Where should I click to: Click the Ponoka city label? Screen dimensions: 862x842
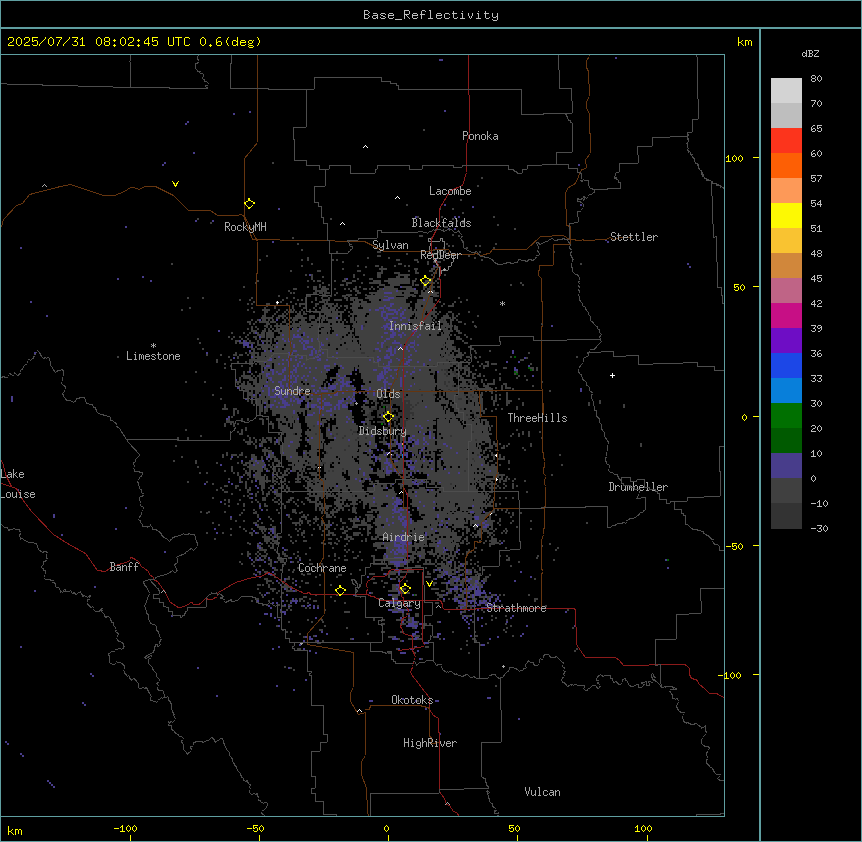click(x=480, y=136)
